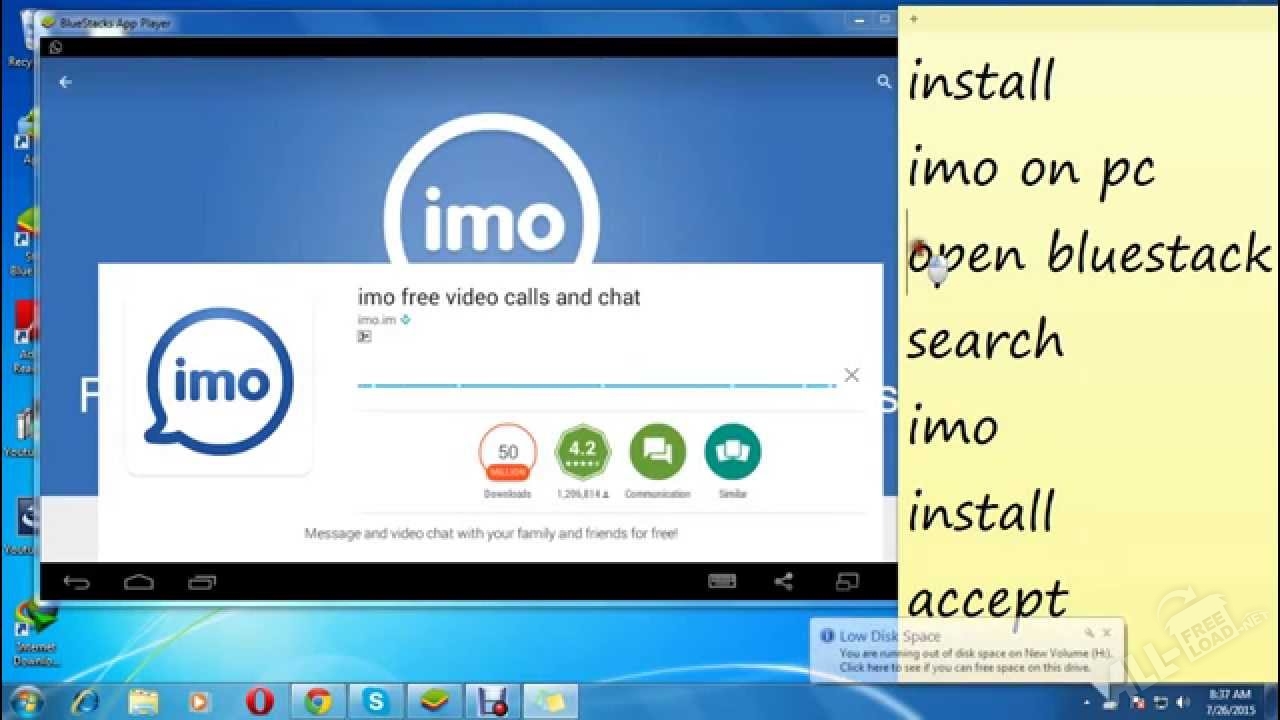Click the imo download progress bar
Screen dimensions: 1280x720
[597, 384]
